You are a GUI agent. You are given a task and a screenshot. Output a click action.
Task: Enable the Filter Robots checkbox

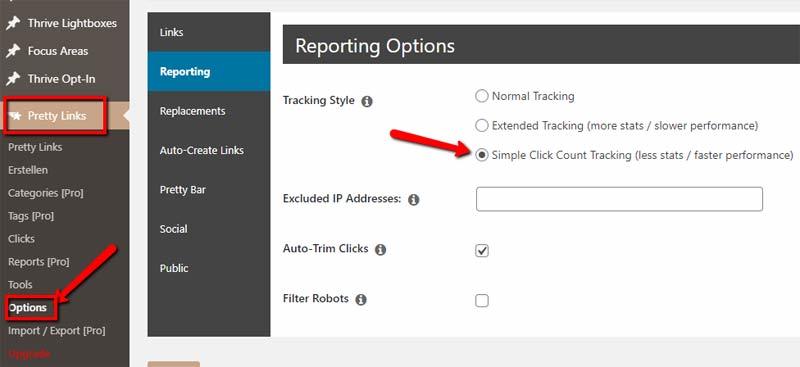point(482,301)
